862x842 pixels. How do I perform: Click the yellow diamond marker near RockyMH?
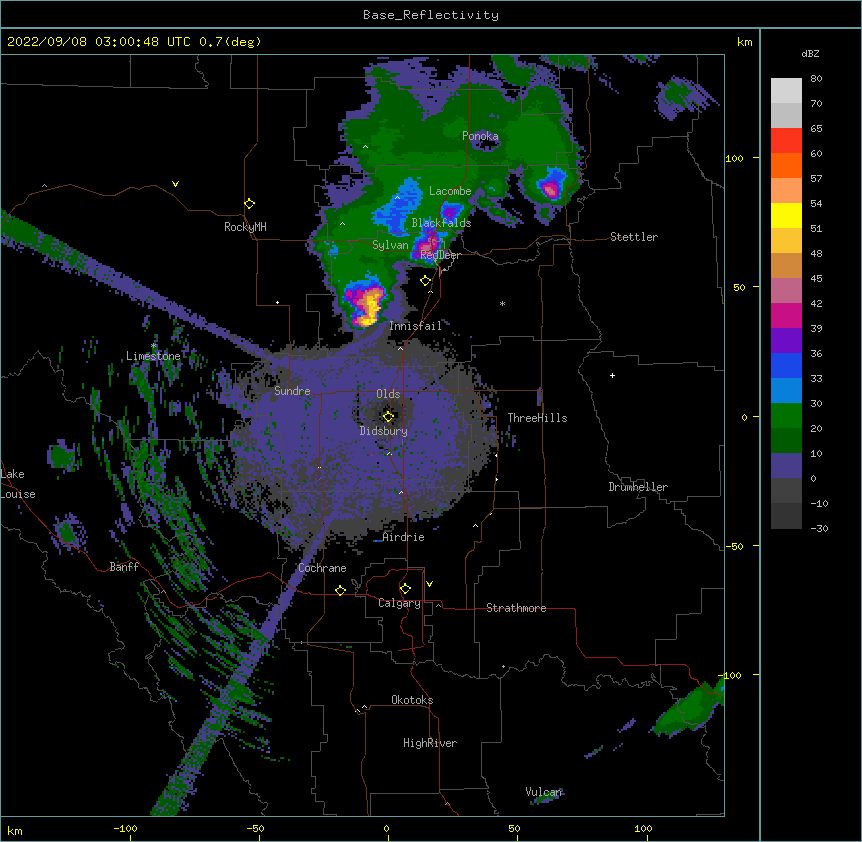click(x=250, y=204)
